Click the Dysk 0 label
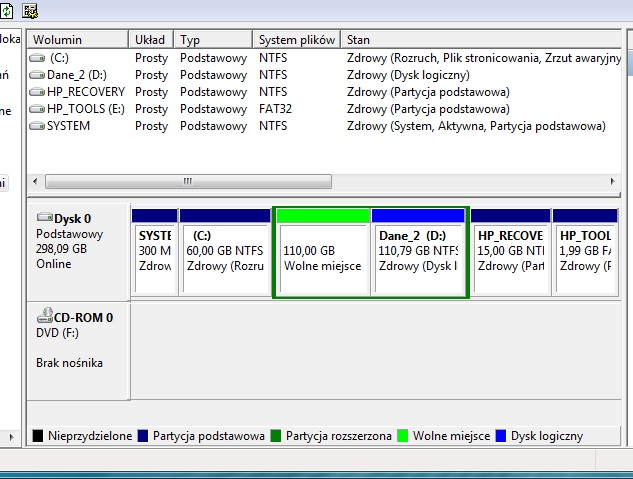633x479 pixels. click(73, 219)
